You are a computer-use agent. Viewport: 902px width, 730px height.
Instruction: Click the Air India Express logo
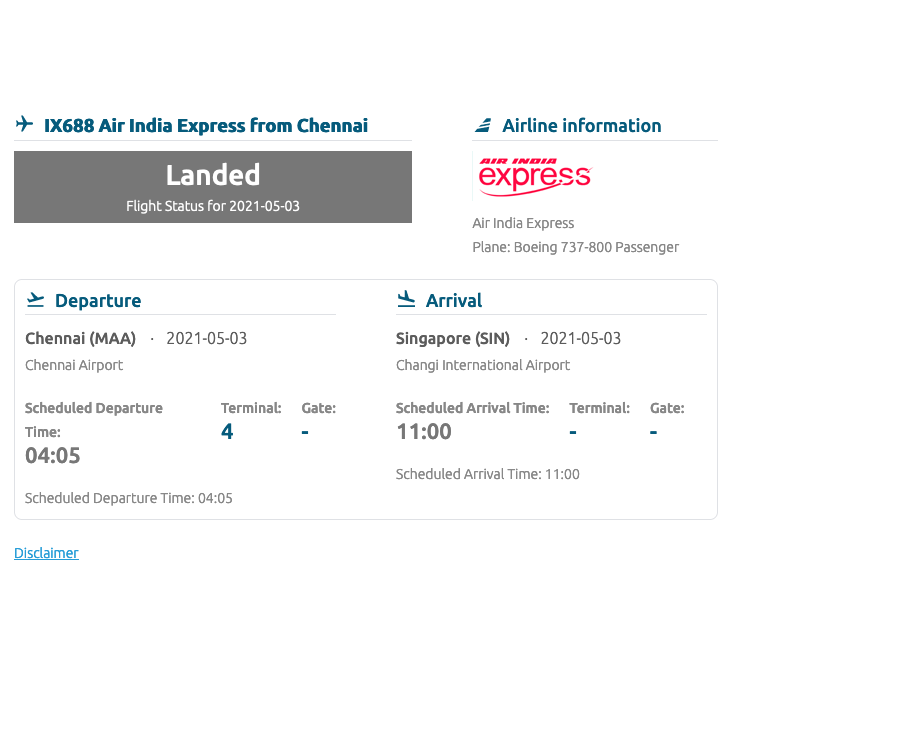click(x=535, y=177)
